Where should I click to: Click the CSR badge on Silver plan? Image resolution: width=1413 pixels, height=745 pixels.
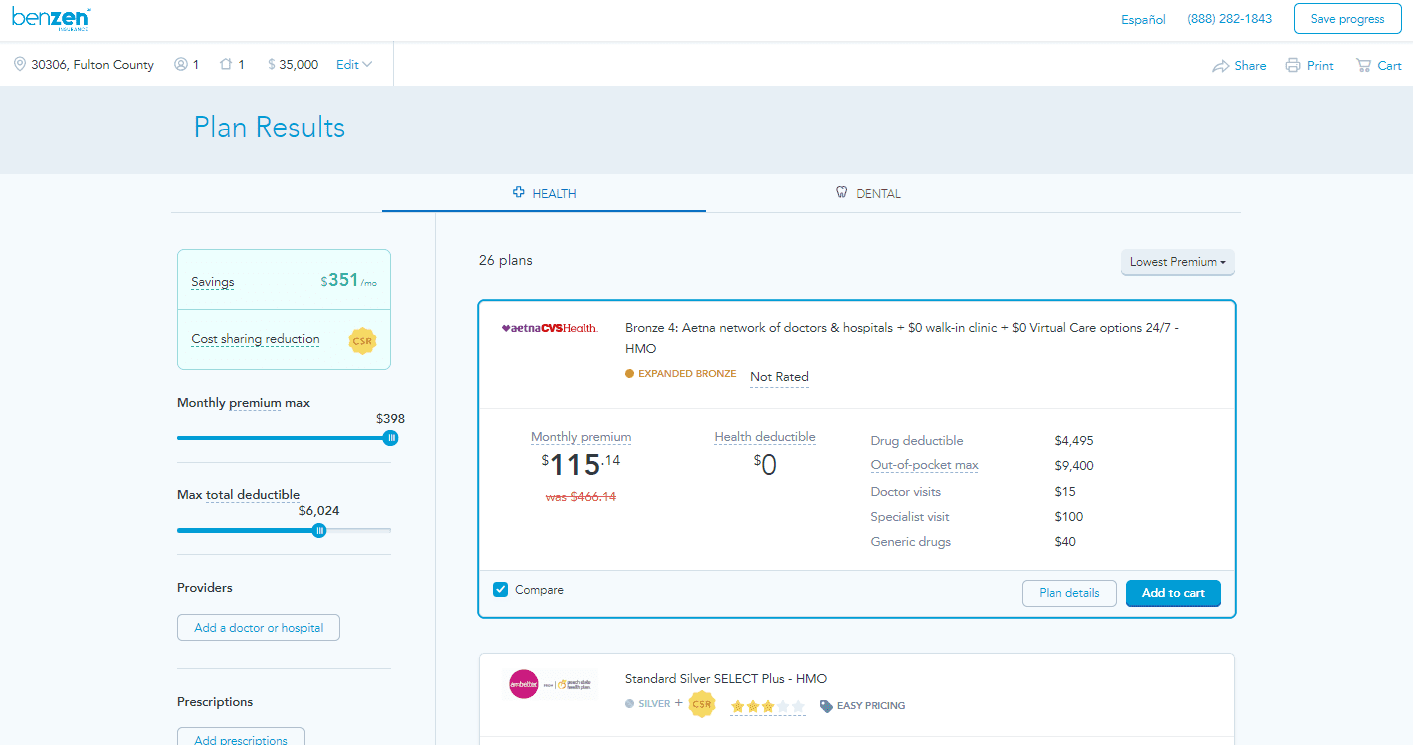pos(702,705)
